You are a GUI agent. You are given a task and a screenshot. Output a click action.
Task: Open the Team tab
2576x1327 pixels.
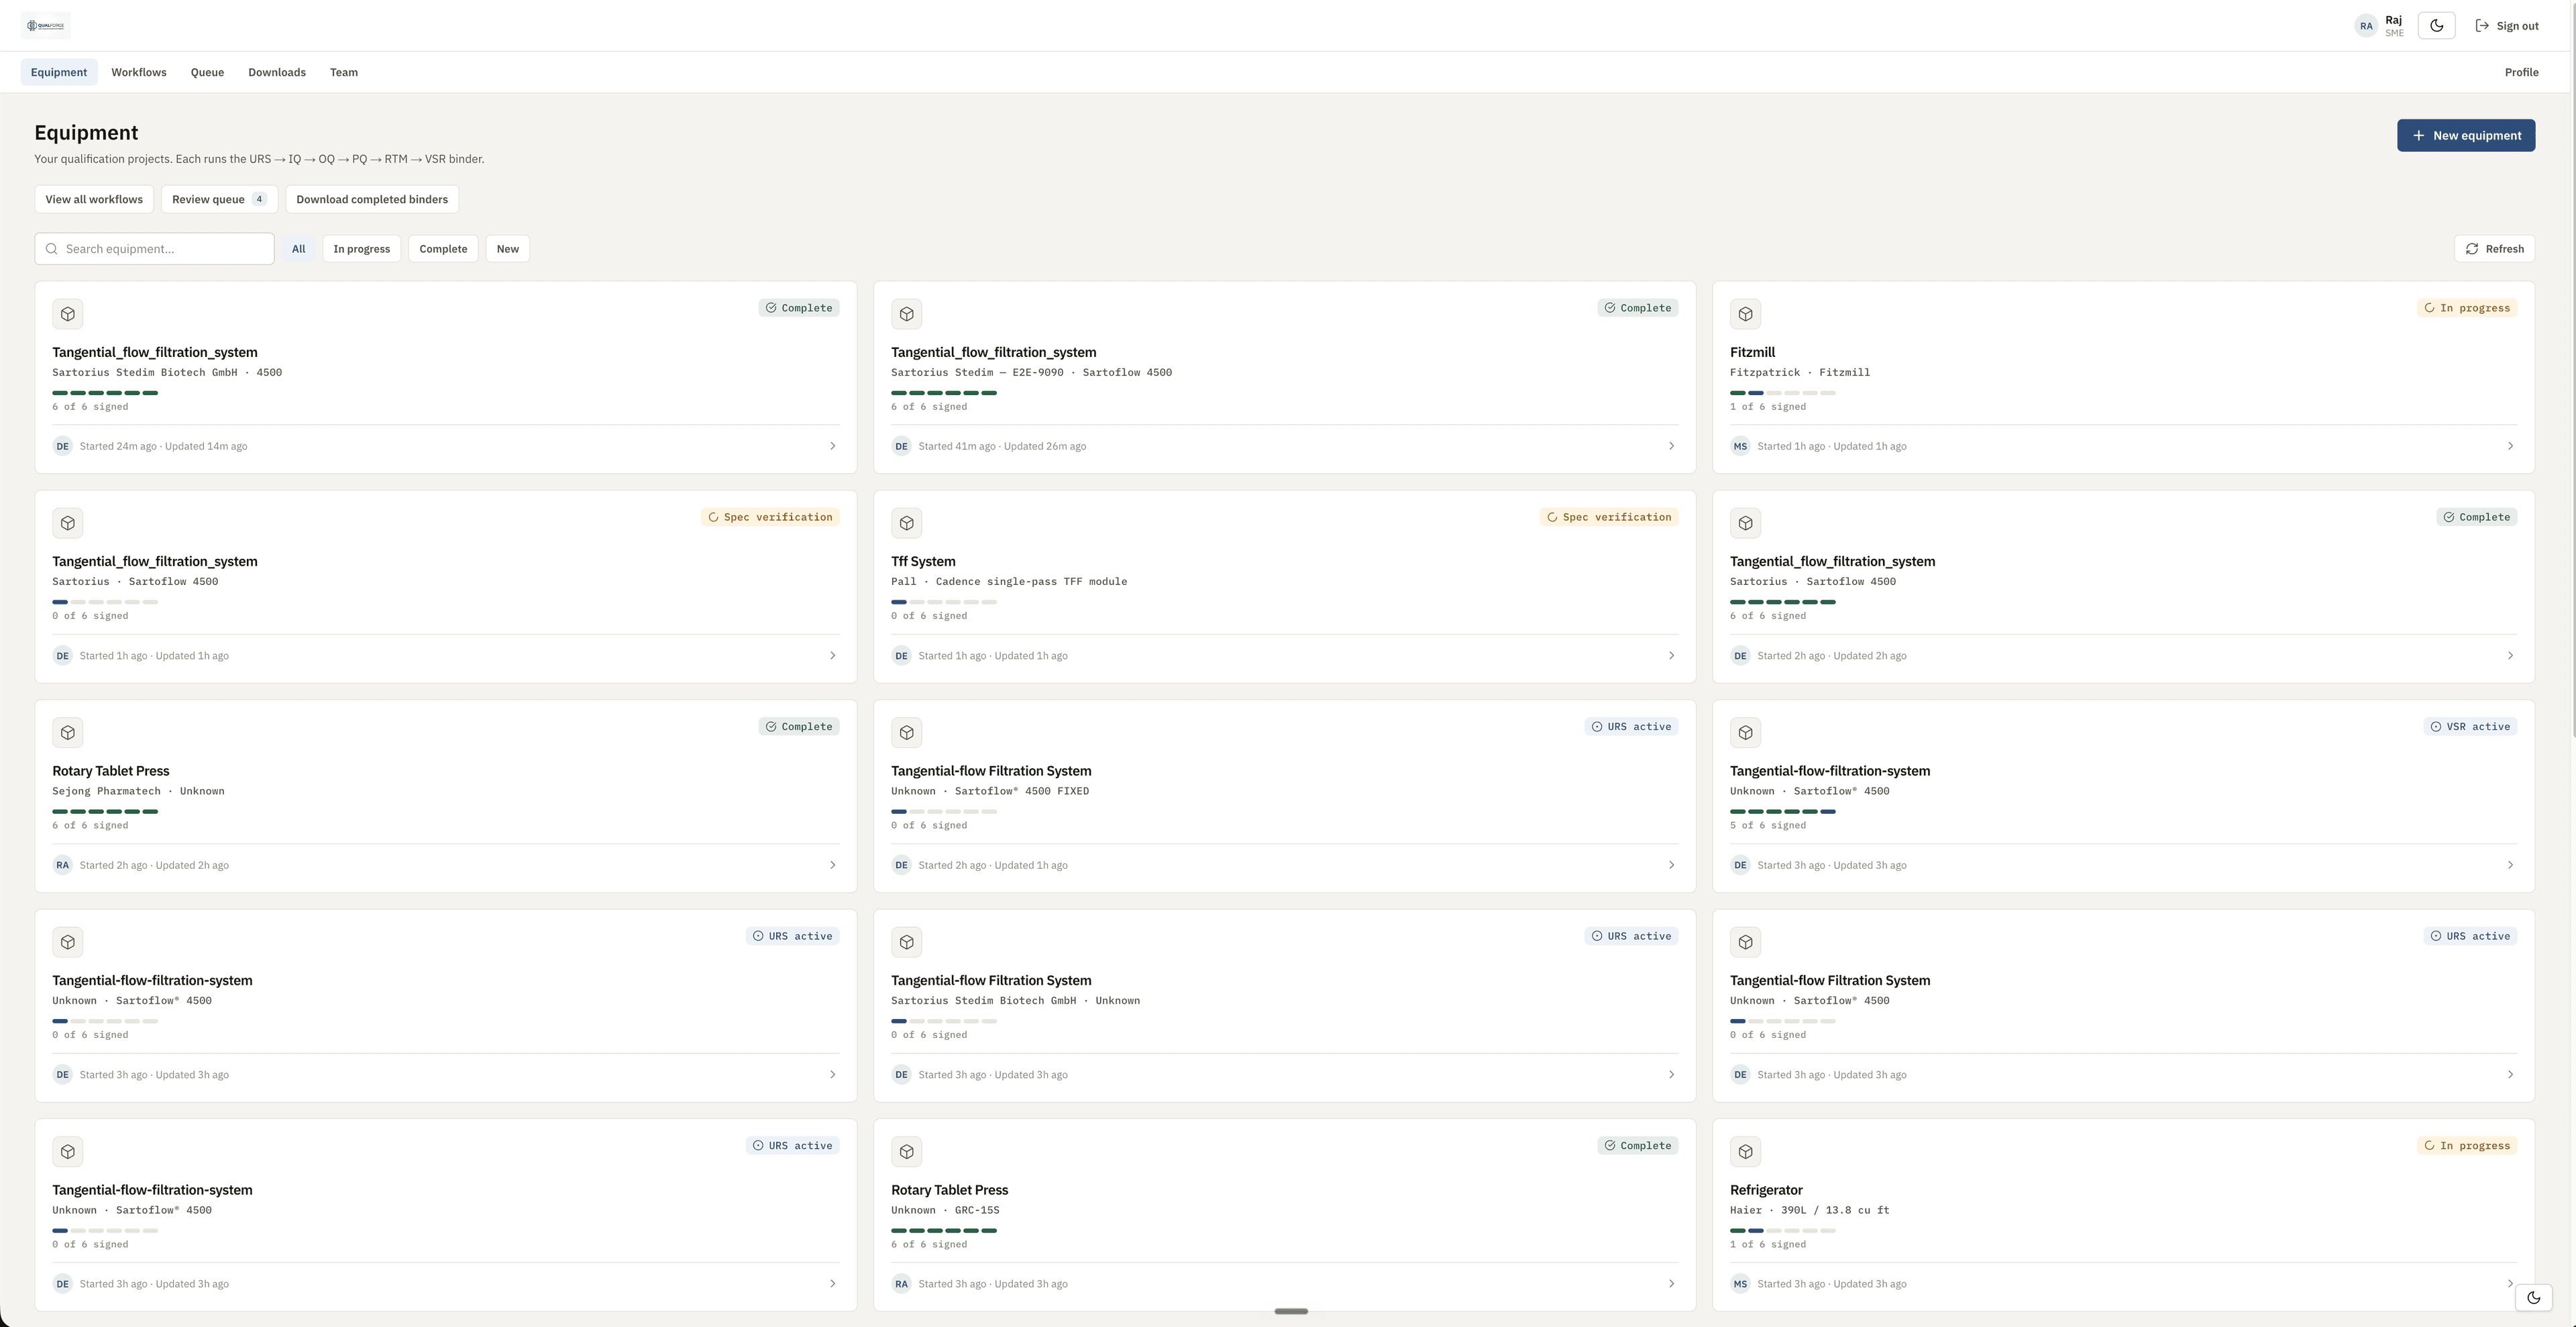[344, 72]
